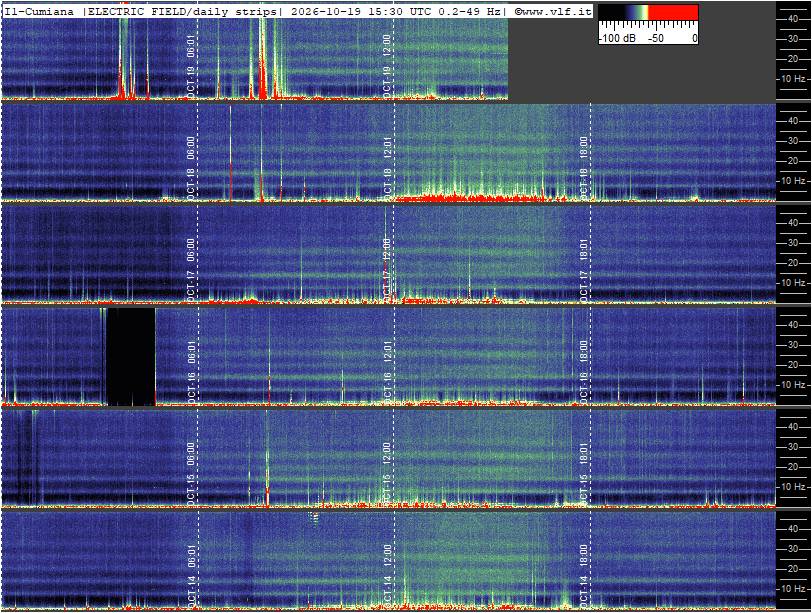This screenshot has width=812, height=613.
Task: Select the OCT-16 12:01 time marker
Action: pos(387,372)
